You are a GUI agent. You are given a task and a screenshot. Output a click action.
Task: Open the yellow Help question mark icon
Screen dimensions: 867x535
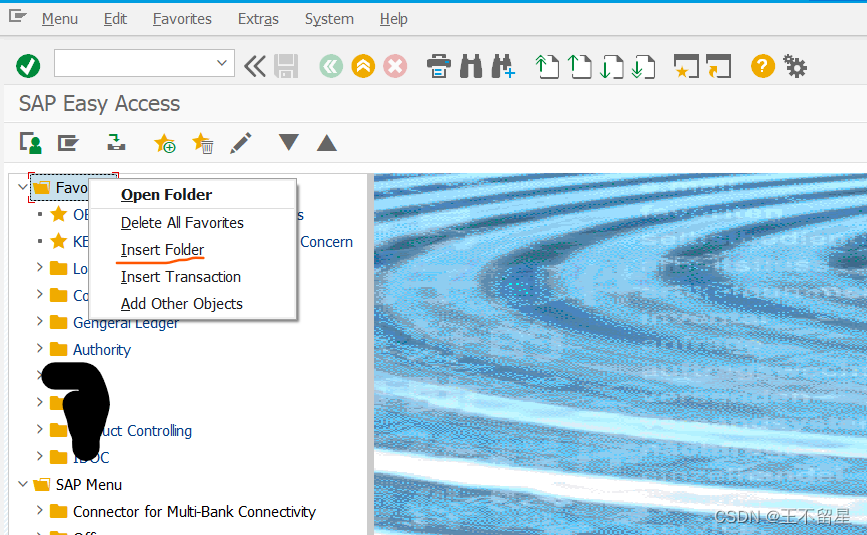(x=762, y=66)
